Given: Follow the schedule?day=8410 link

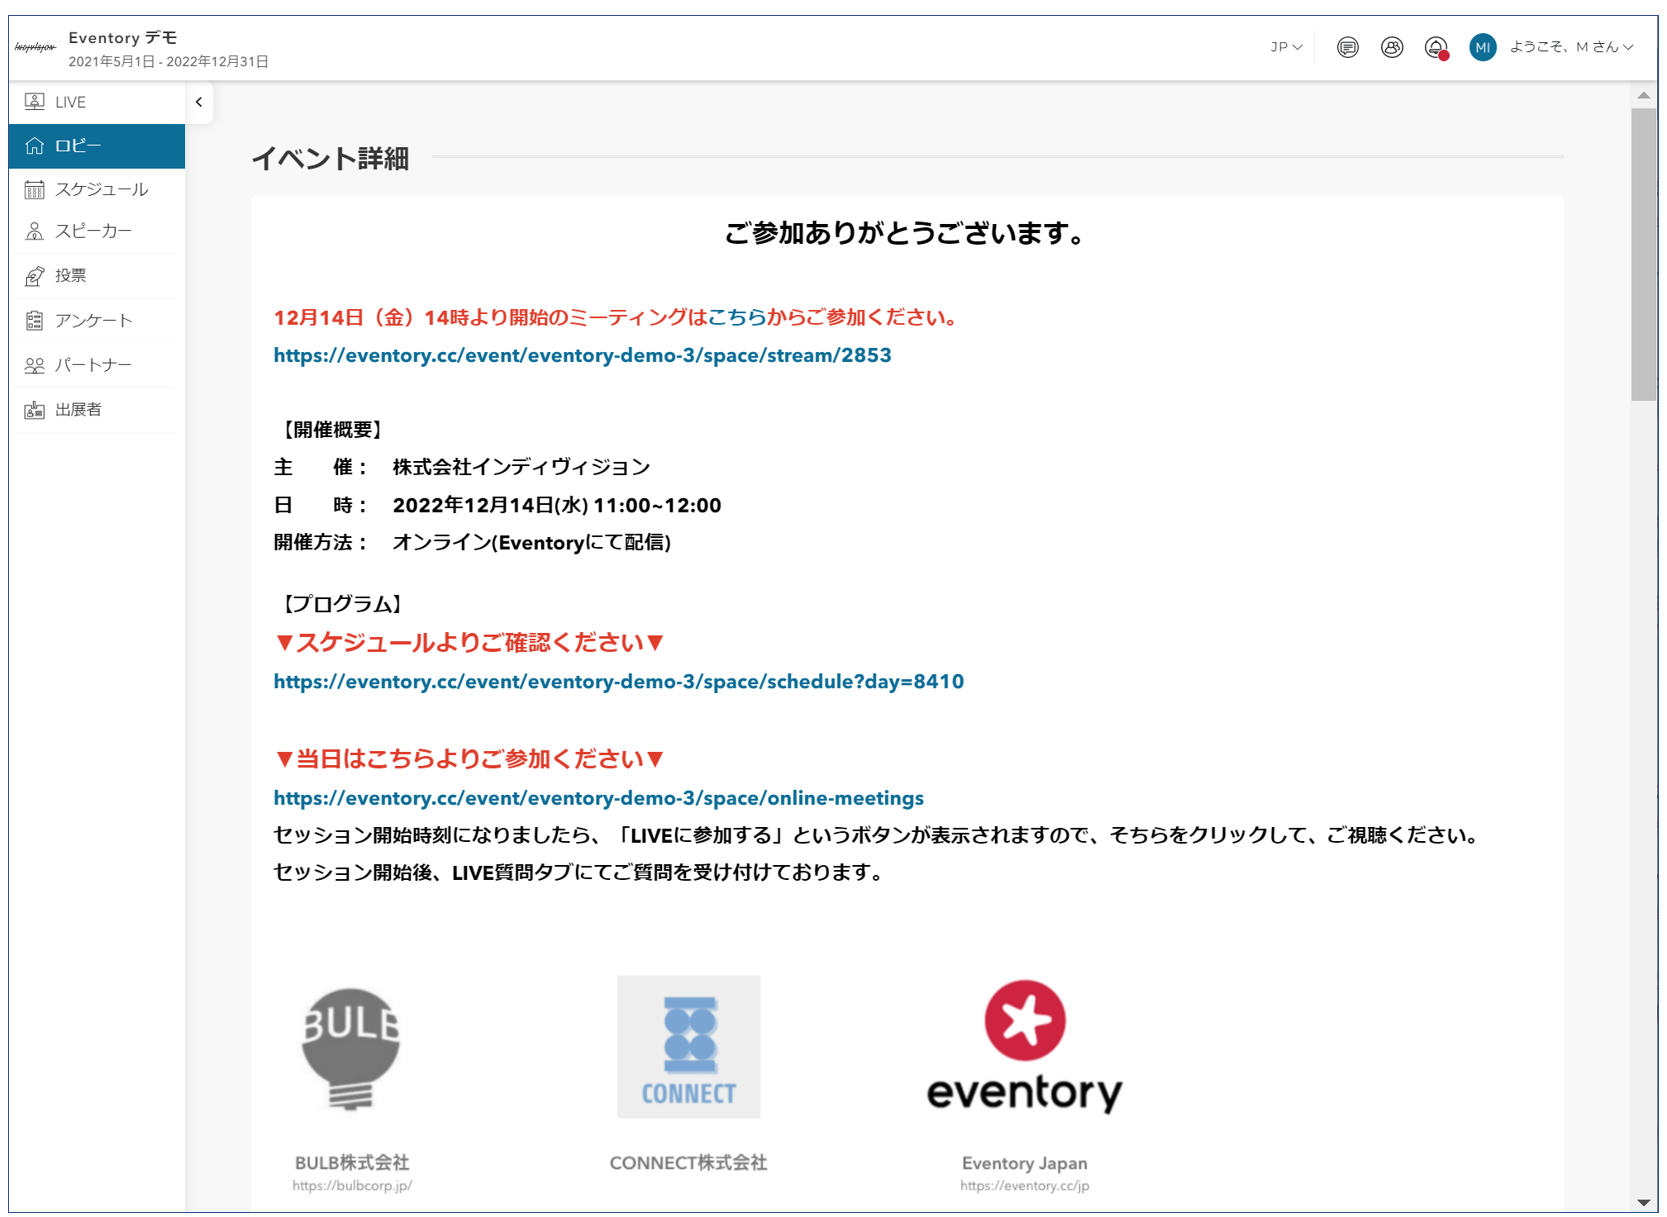Looking at the screenshot, I should (x=618, y=681).
